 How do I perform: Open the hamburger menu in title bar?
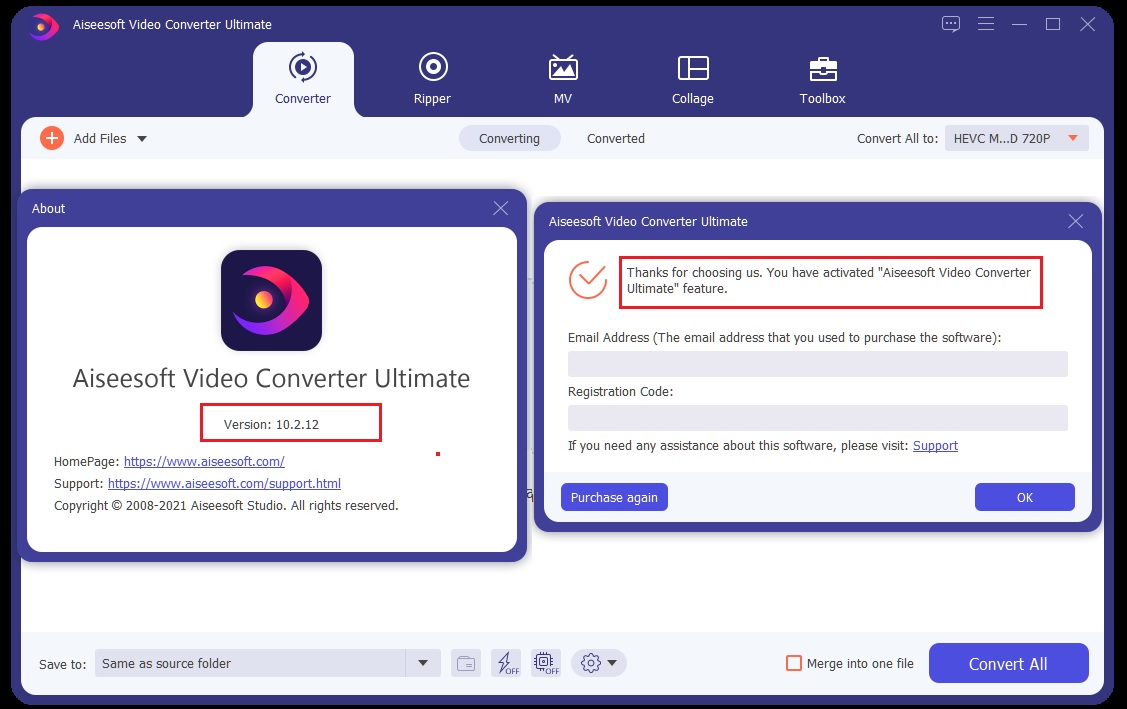(x=985, y=24)
